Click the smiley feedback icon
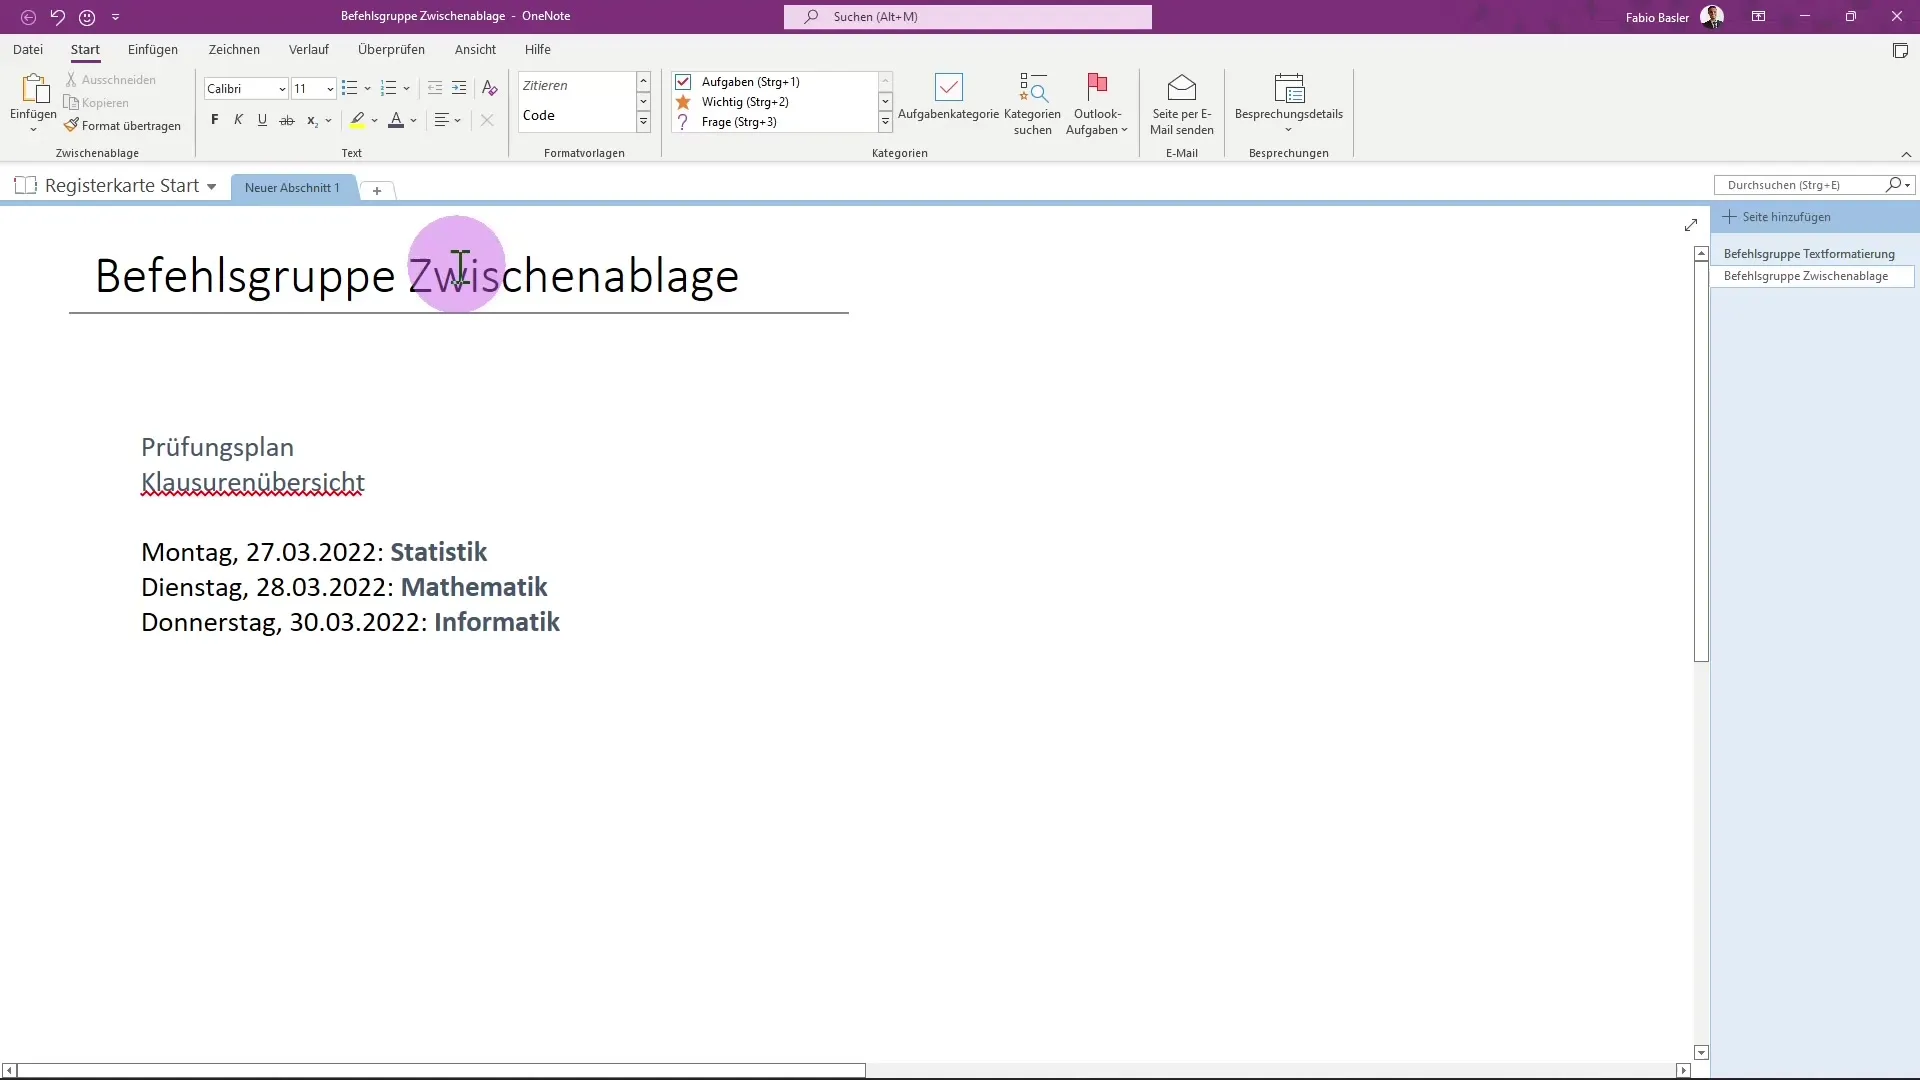Viewport: 1920px width, 1080px height. point(87,17)
